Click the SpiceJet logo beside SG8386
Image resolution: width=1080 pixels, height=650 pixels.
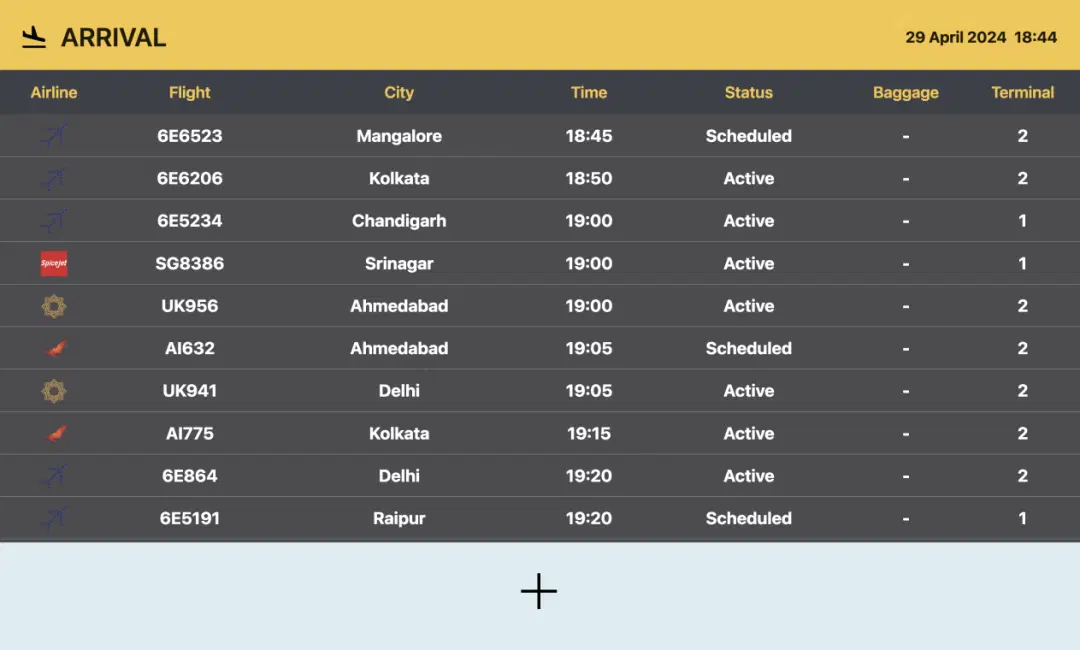(54, 264)
